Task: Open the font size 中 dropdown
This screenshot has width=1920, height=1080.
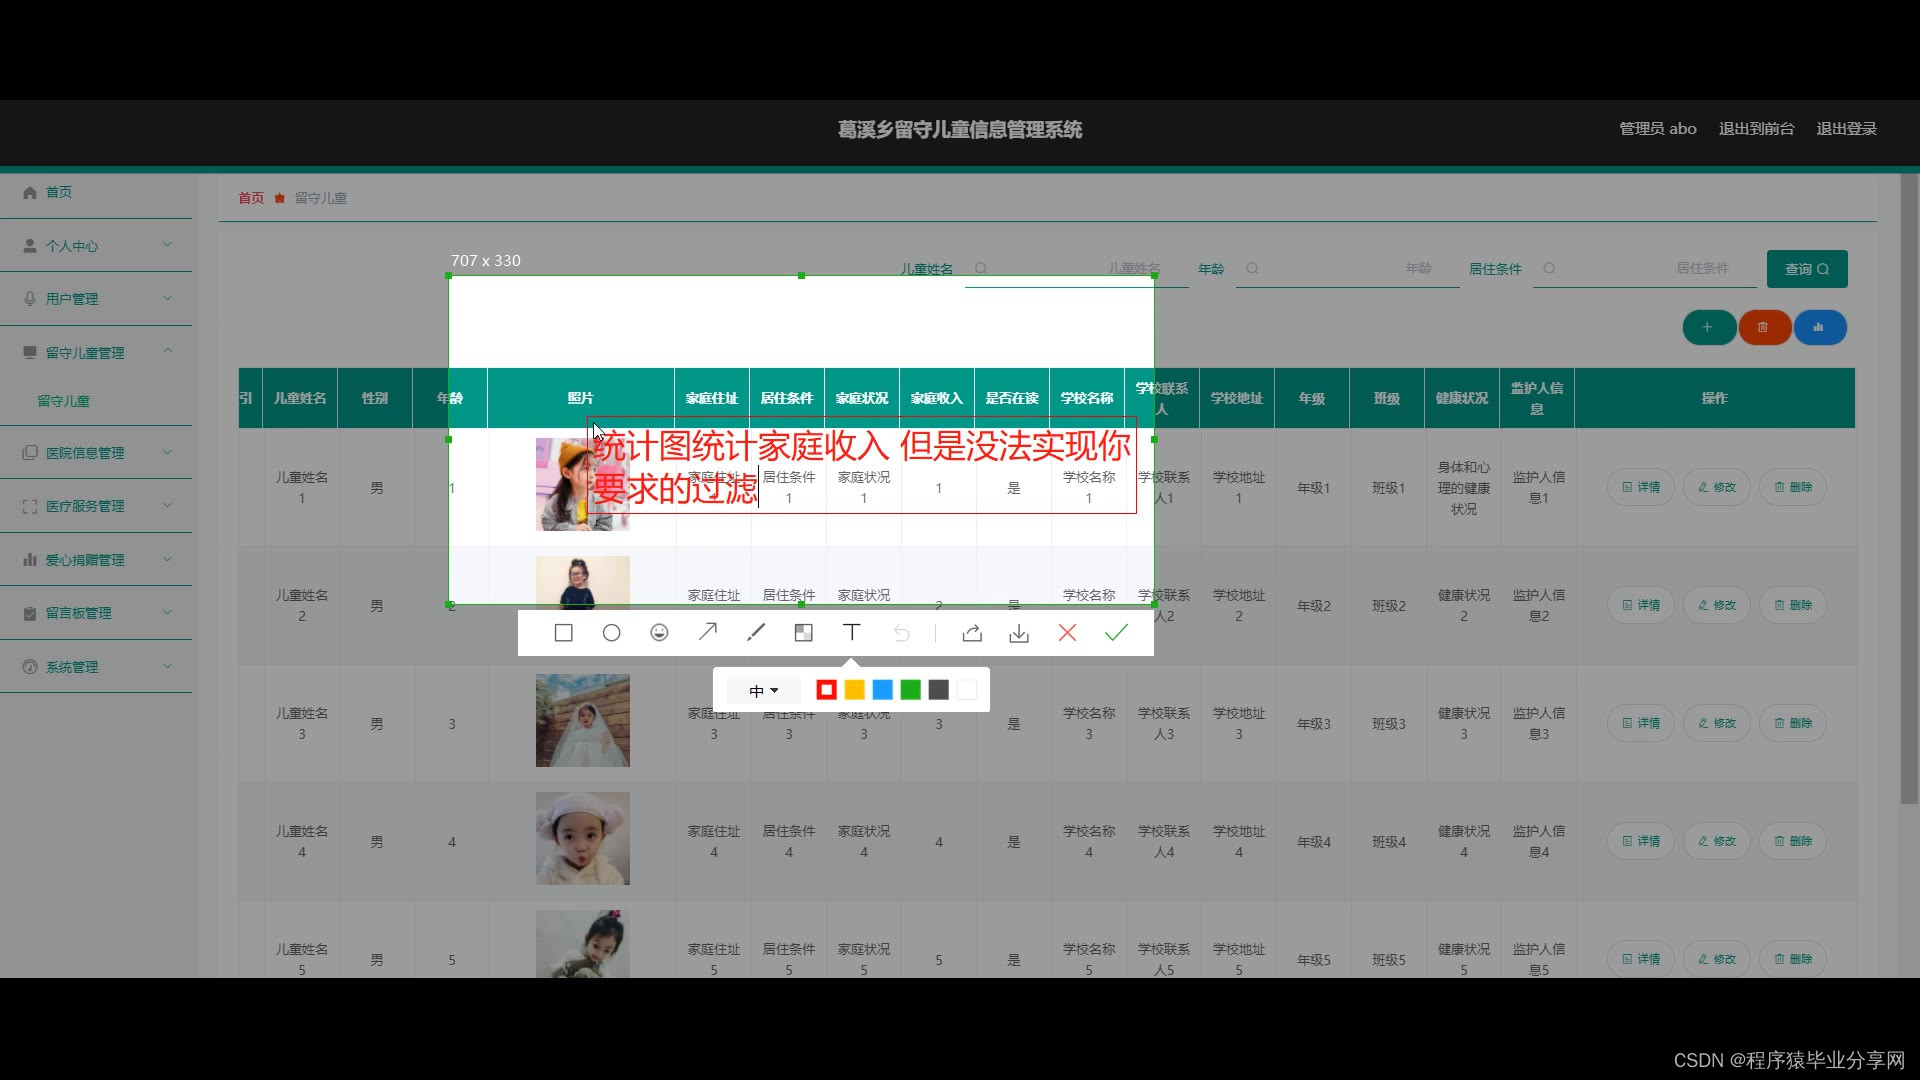Action: point(763,690)
